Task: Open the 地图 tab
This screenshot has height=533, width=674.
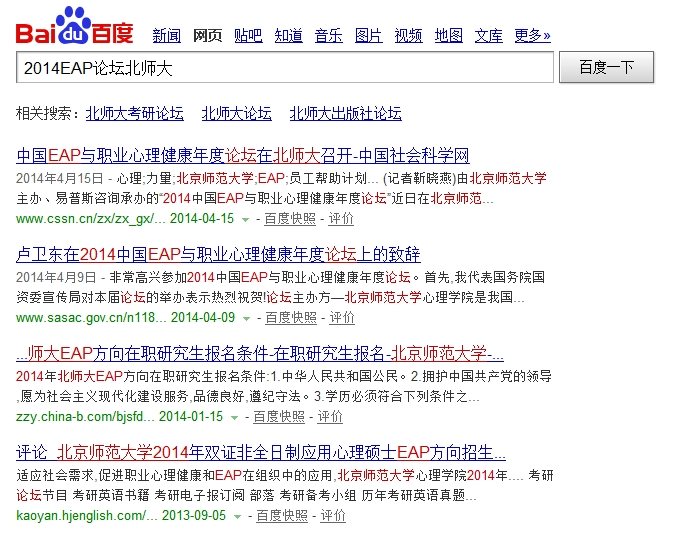Action: (449, 36)
